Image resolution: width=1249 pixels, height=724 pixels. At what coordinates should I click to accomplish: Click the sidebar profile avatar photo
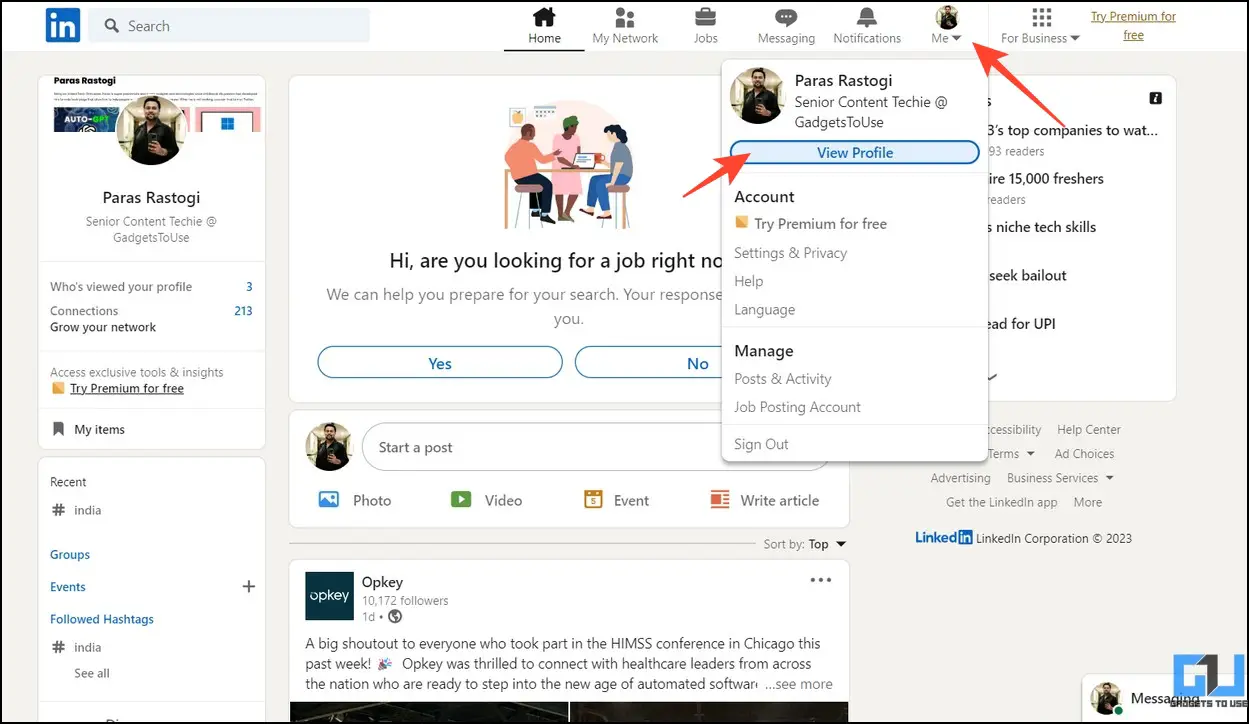click(x=151, y=131)
